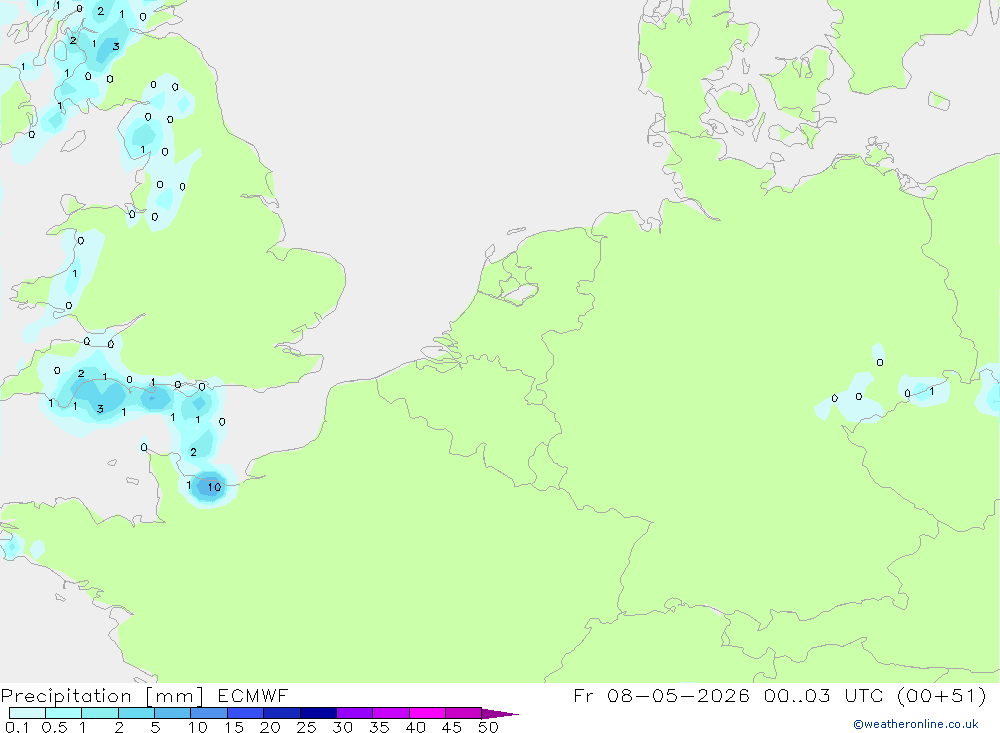
Task: Pick the 10–15 mm legend color box
Action: (x=209, y=713)
